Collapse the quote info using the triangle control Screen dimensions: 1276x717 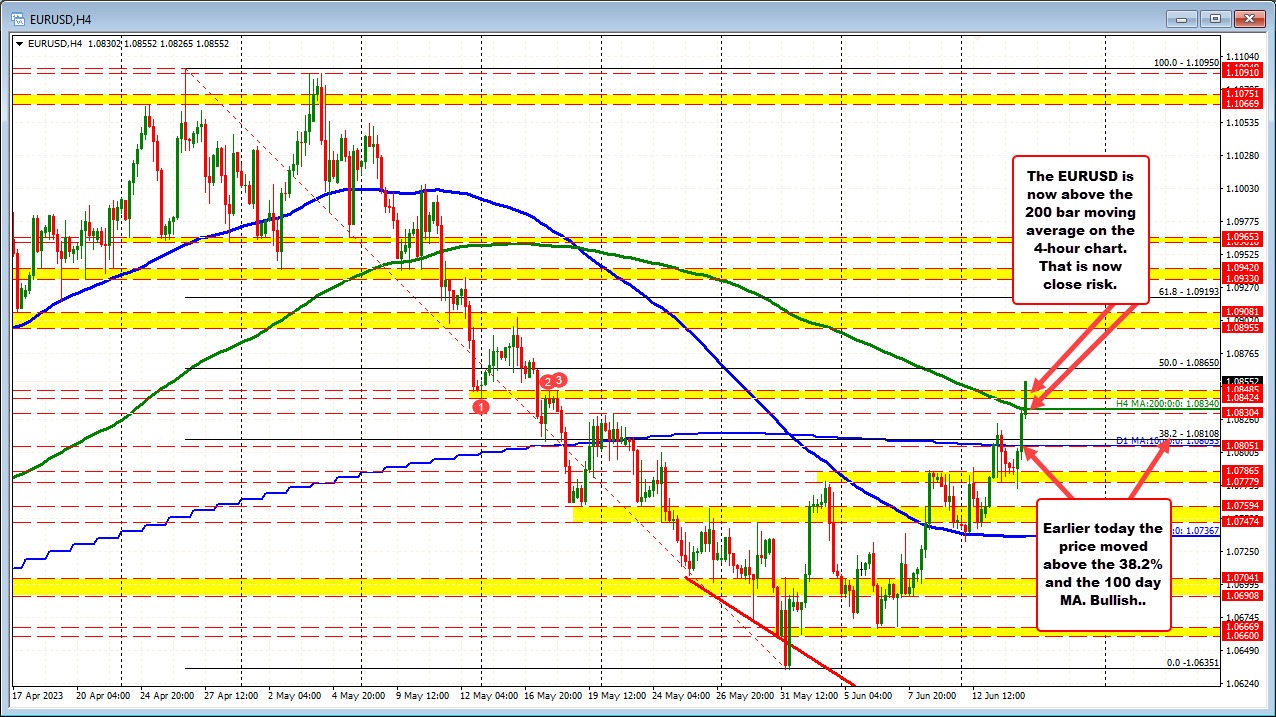point(18,43)
